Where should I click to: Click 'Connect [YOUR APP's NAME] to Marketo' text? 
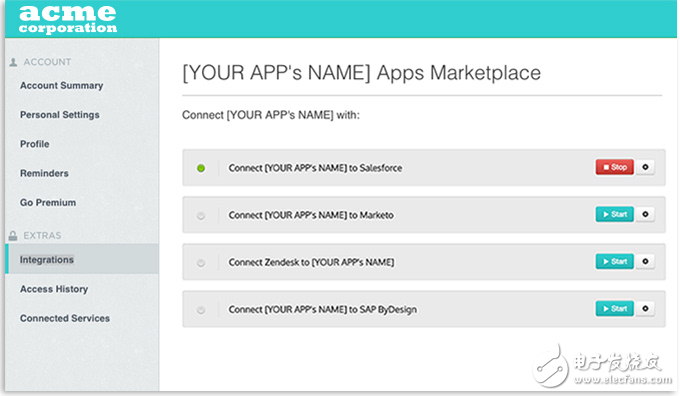(311, 215)
